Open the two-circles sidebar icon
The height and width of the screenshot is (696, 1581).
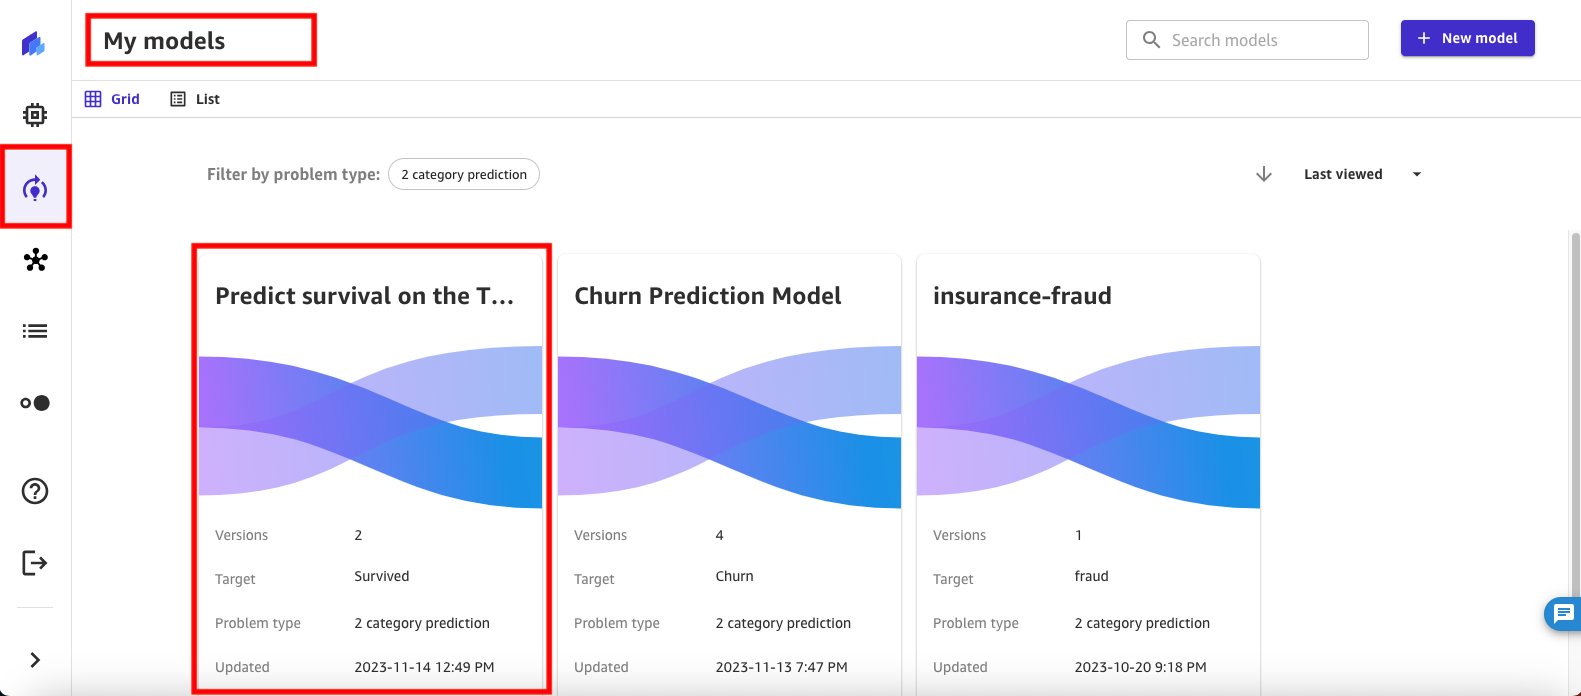tap(35, 403)
